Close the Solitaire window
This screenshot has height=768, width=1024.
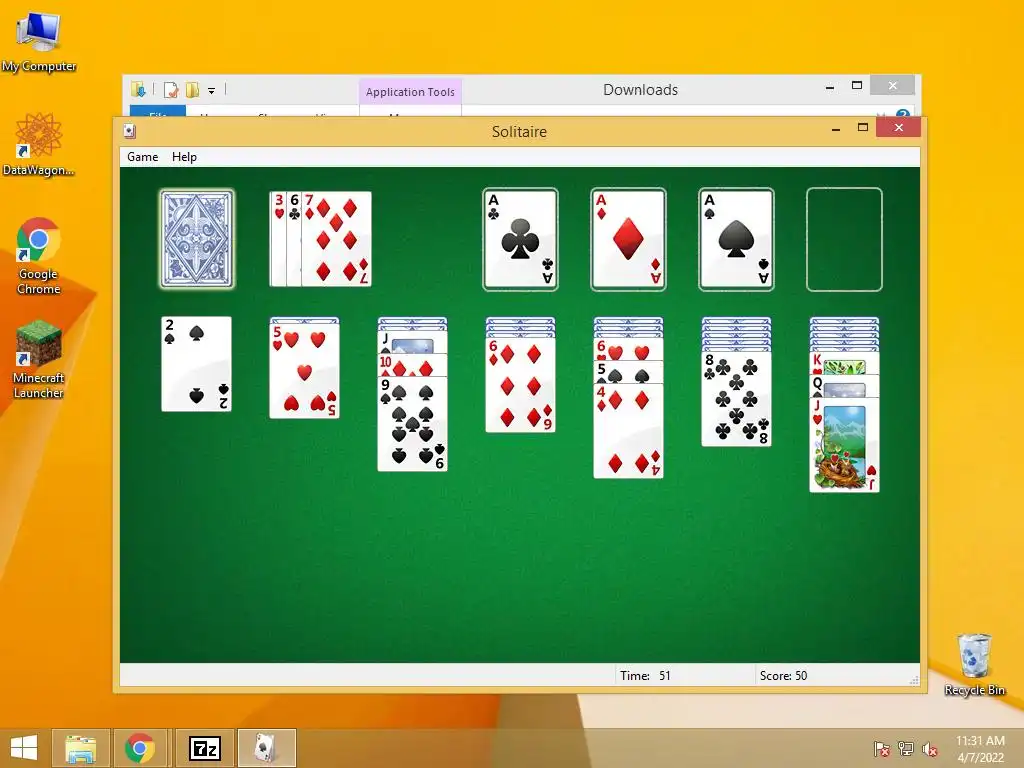coord(899,127)
